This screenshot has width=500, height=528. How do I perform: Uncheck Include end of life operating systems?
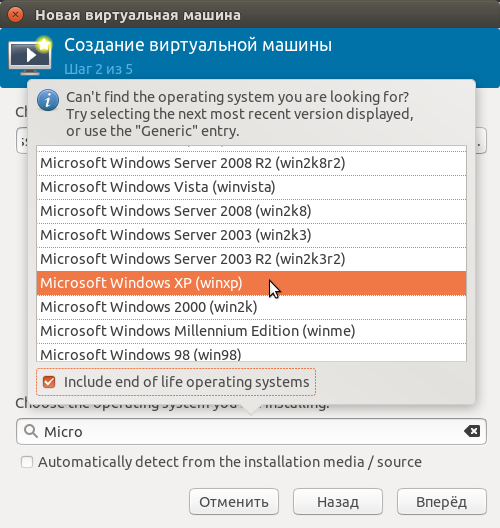49,382
